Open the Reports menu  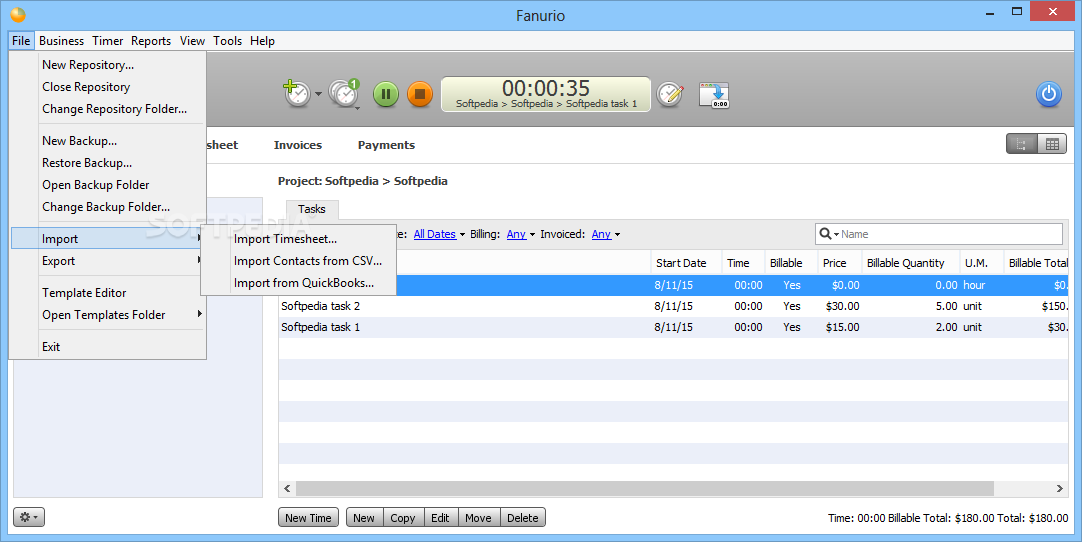pyautogui.click(x=150, y=41)
